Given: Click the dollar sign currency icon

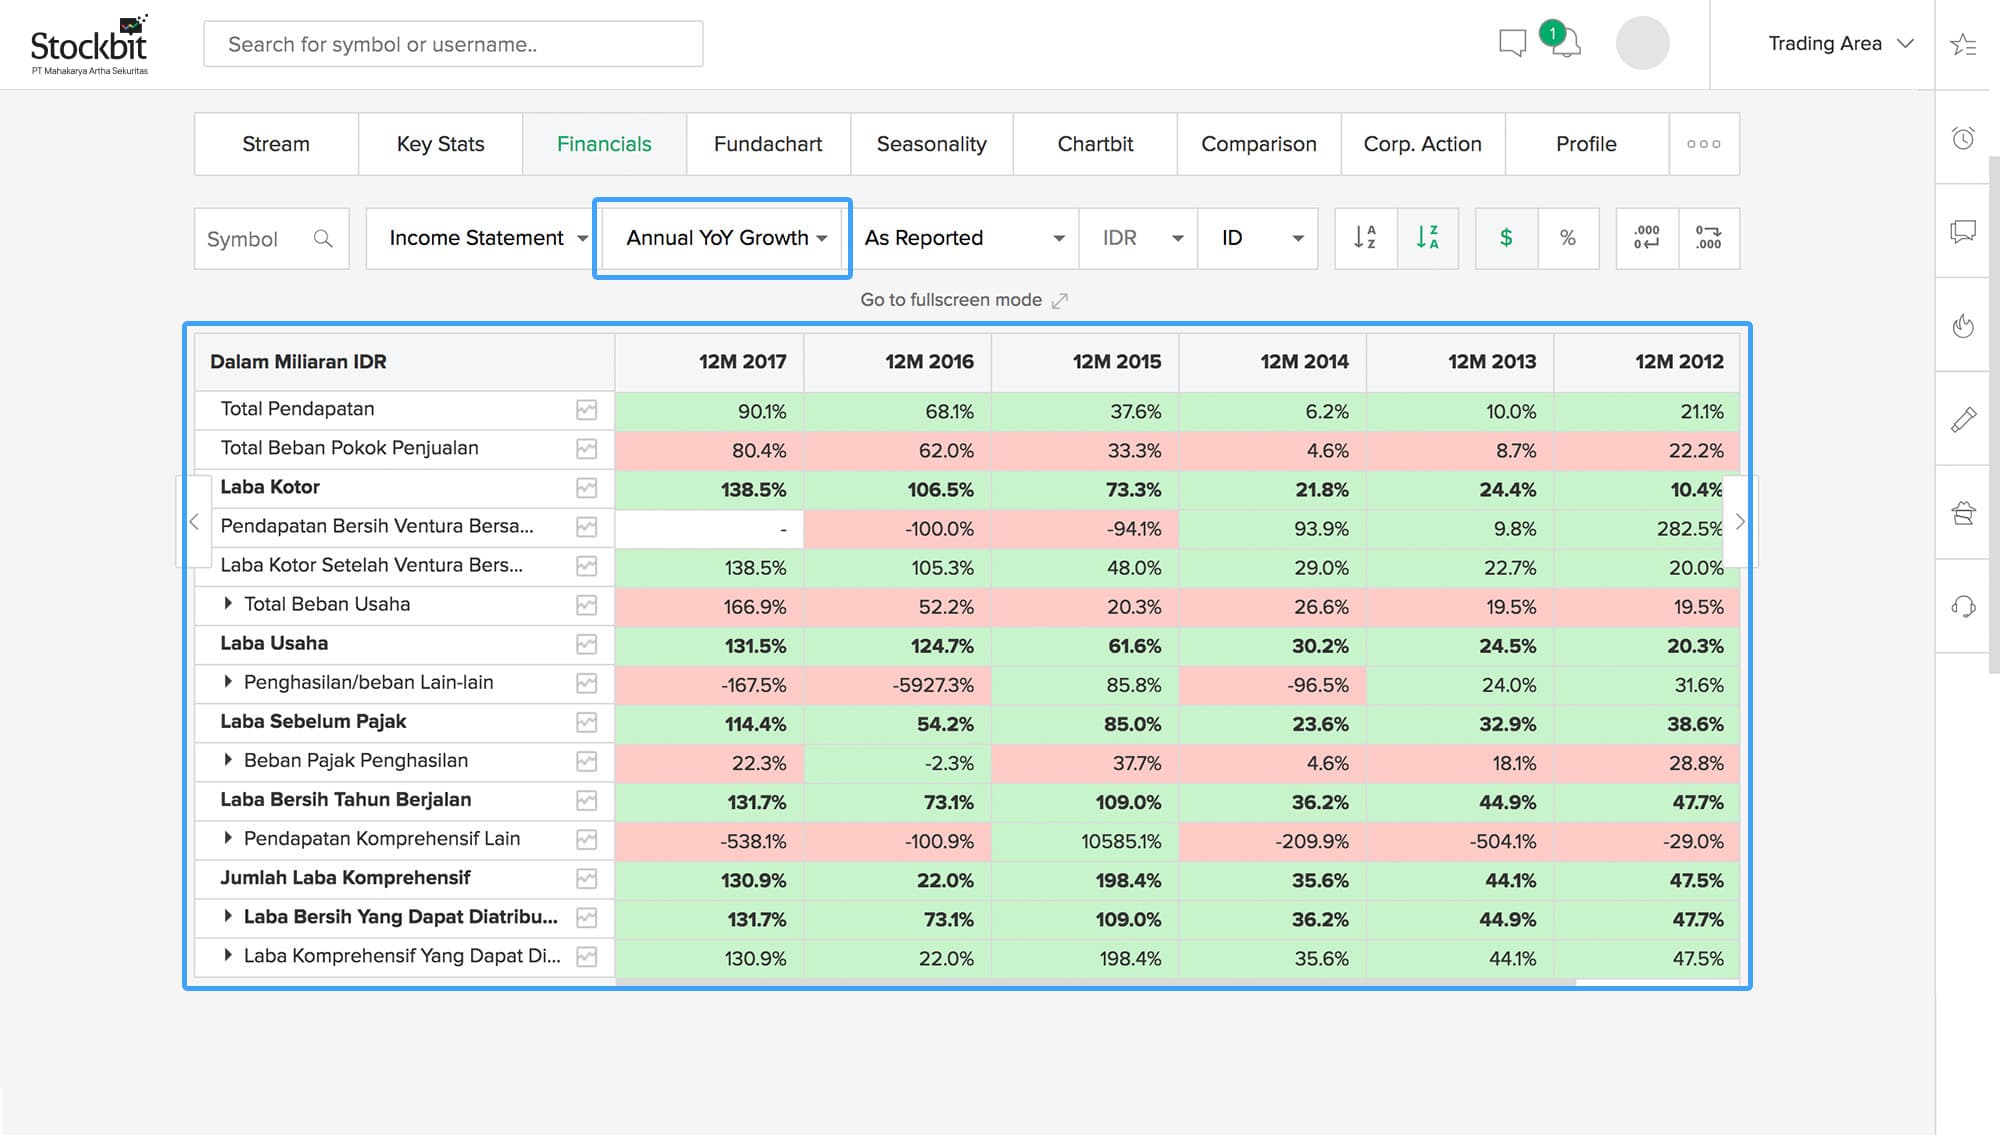Looking at the screenshot, I should pos(1505,236).
